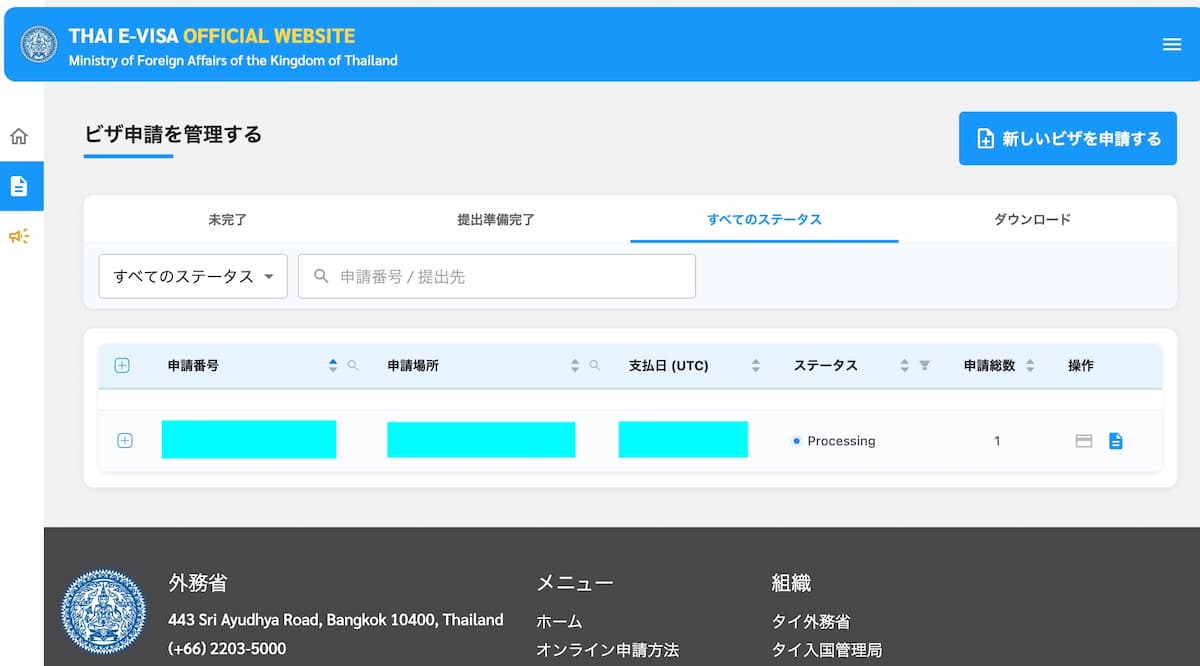Viewport: 1200px width, 666px height.
Task: Switch to the 未完了 tab
Action: (227, 219)
